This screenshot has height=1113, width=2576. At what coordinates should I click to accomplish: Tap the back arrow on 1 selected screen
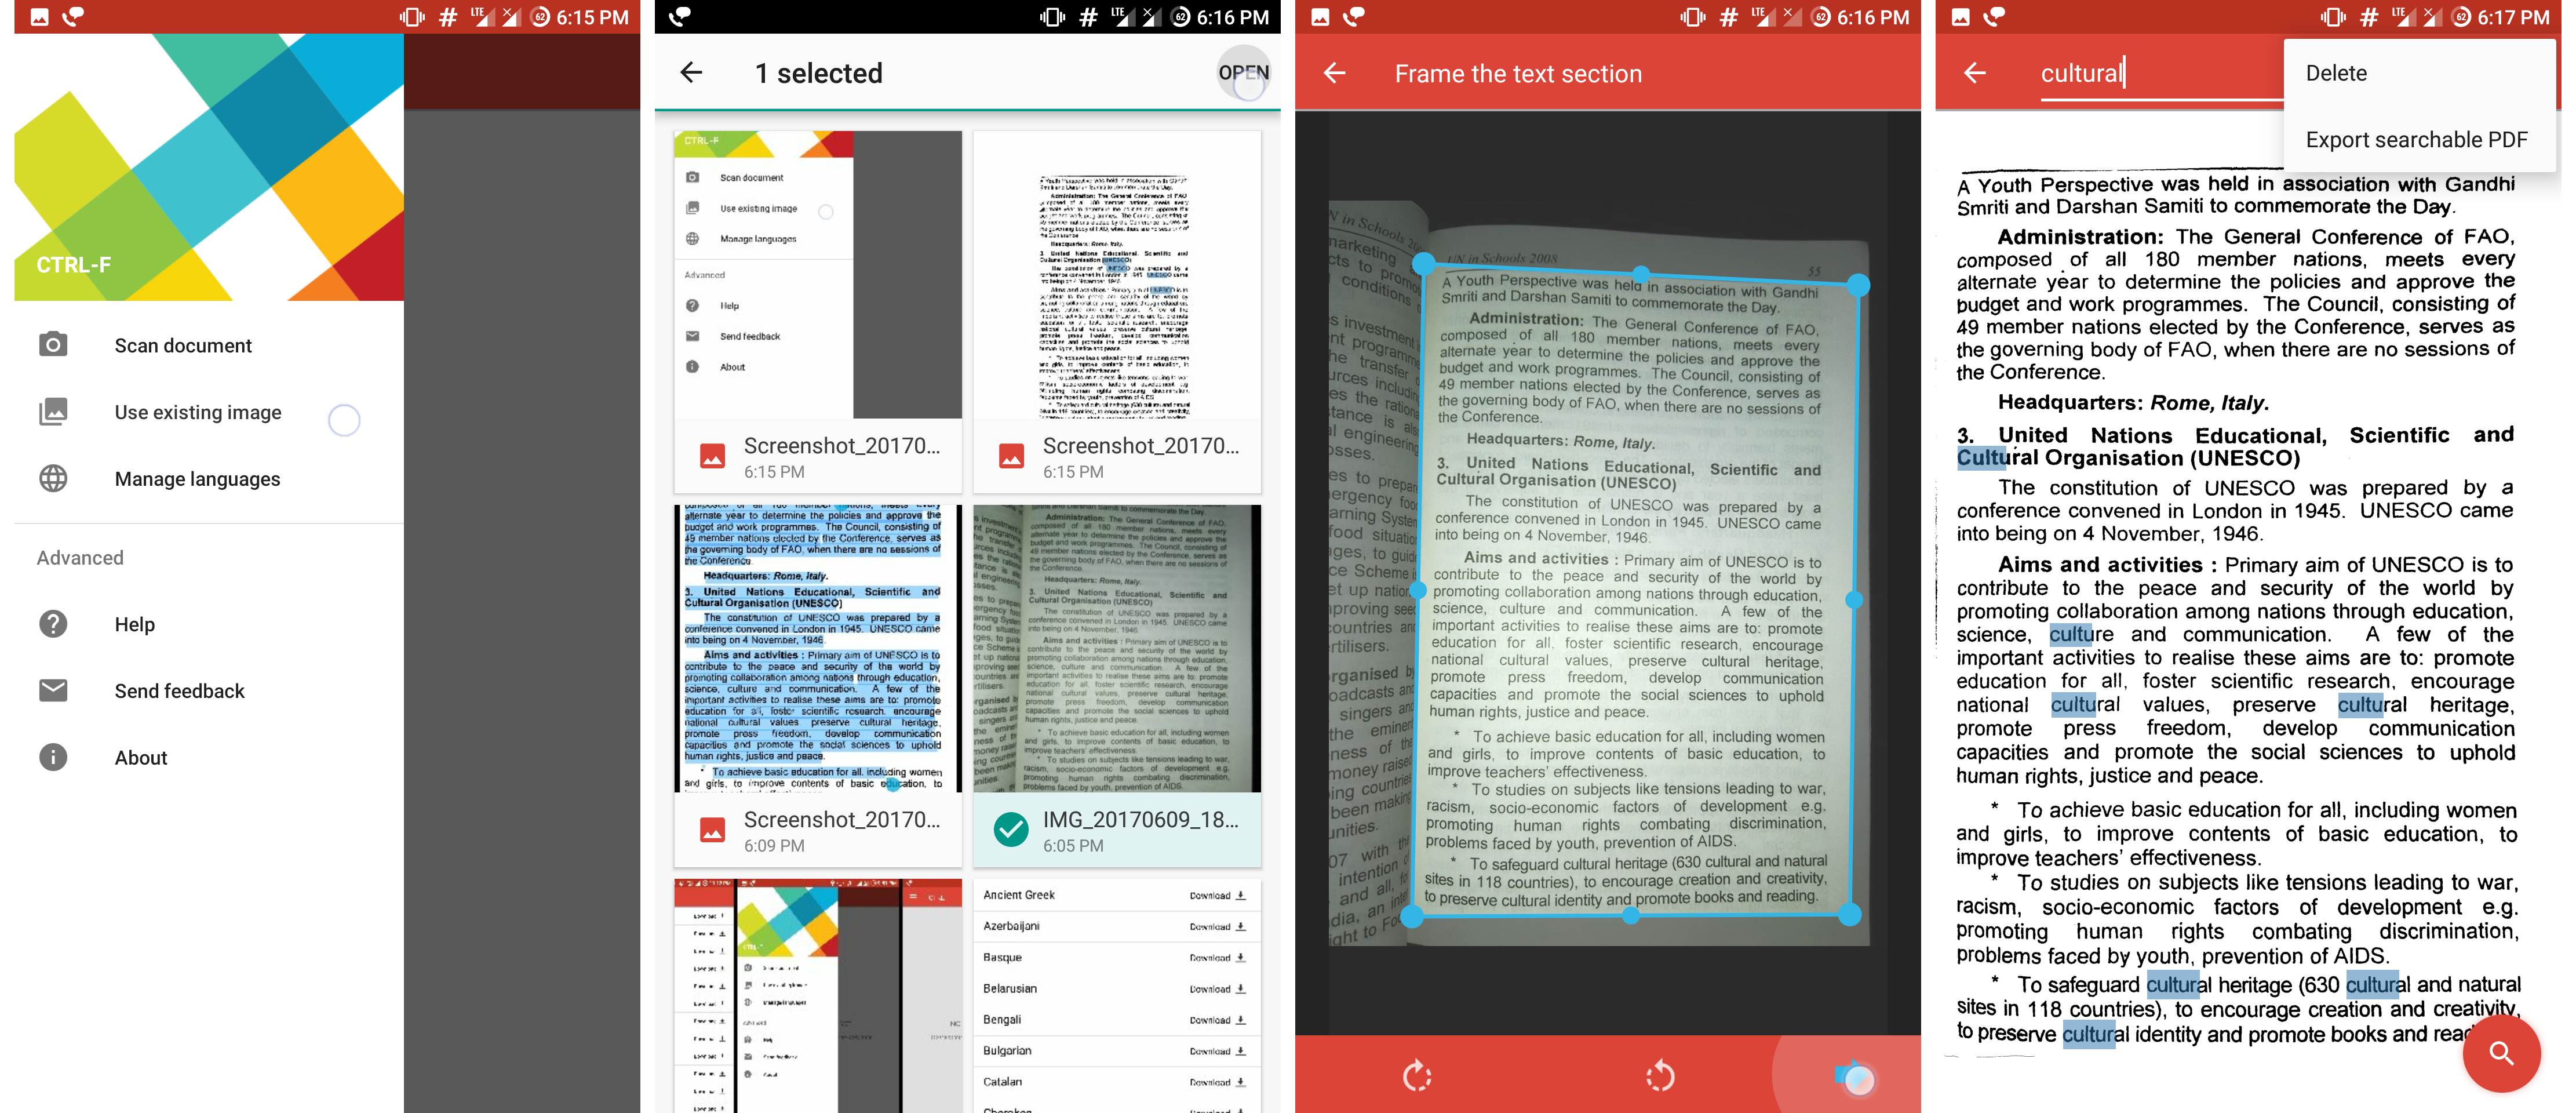[x=693, y=72]
